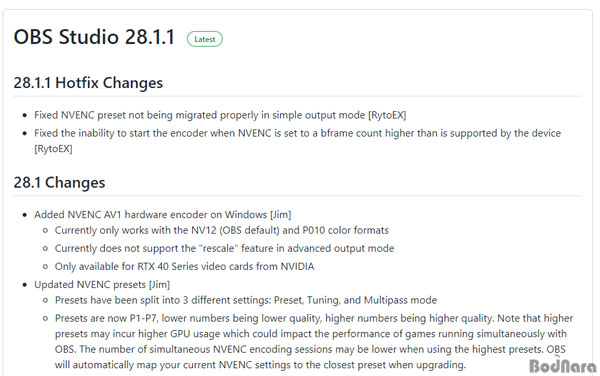Viewport: 600px width, 376px height.
Task: Click the Added NVENC AV1 hardware encoder line
Action: pos(163,215)
